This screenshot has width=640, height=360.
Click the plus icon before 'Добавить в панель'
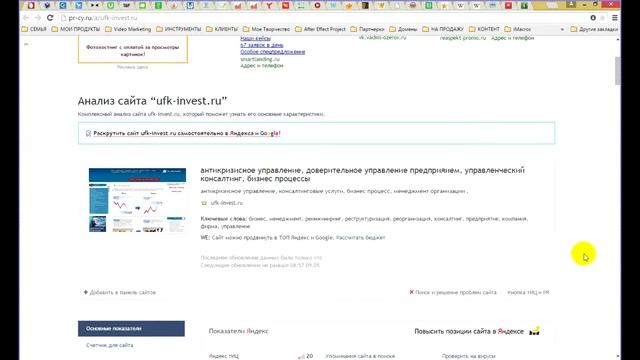(x=86, y=292)
